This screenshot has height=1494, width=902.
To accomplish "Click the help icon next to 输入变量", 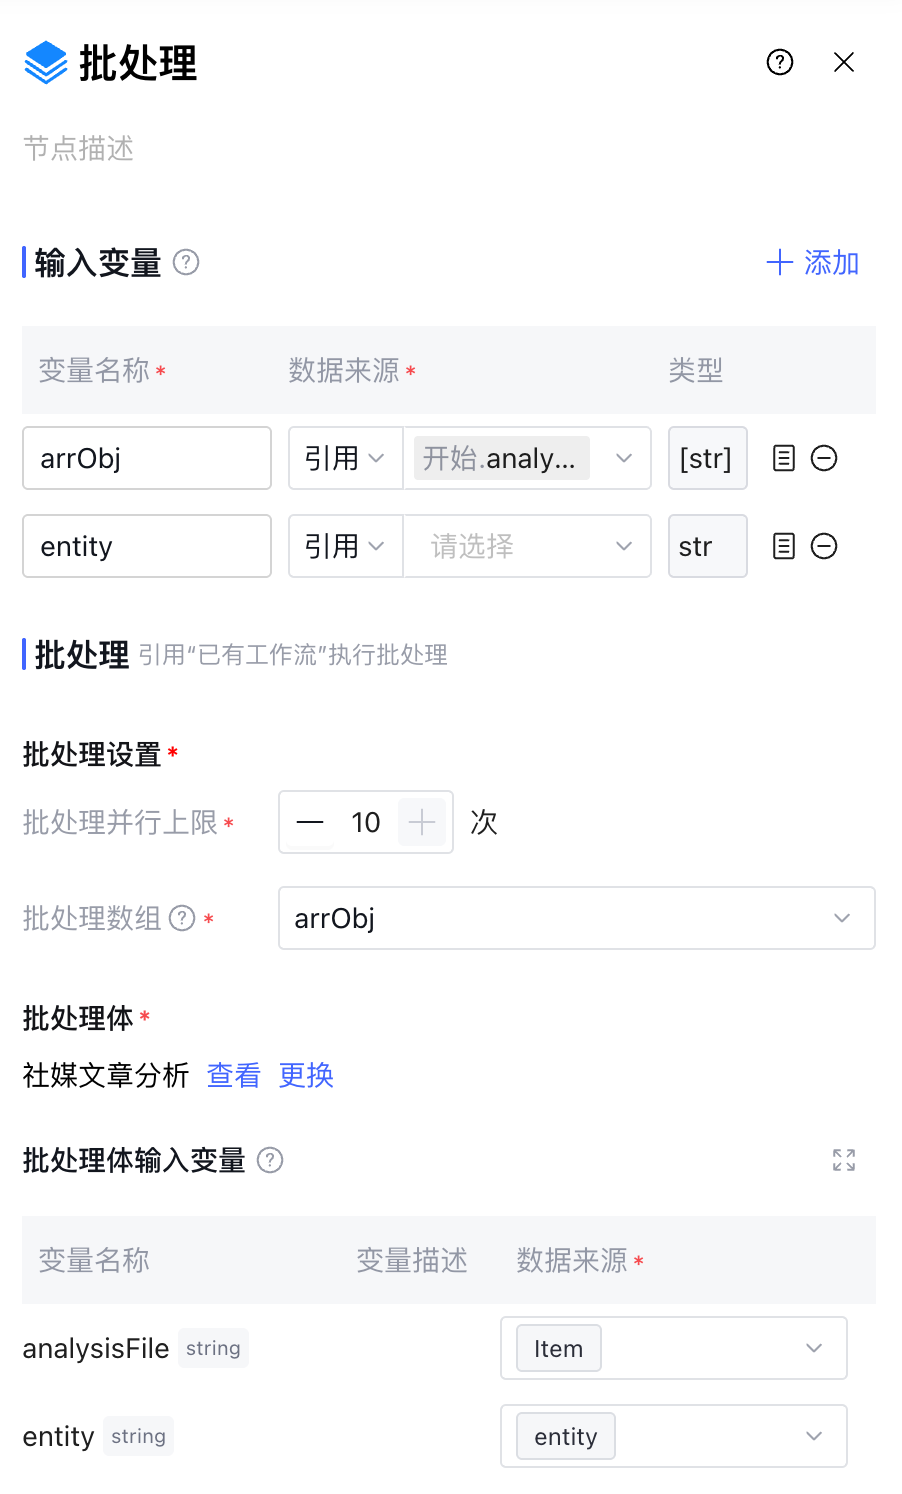I will [x=186, y=262].
